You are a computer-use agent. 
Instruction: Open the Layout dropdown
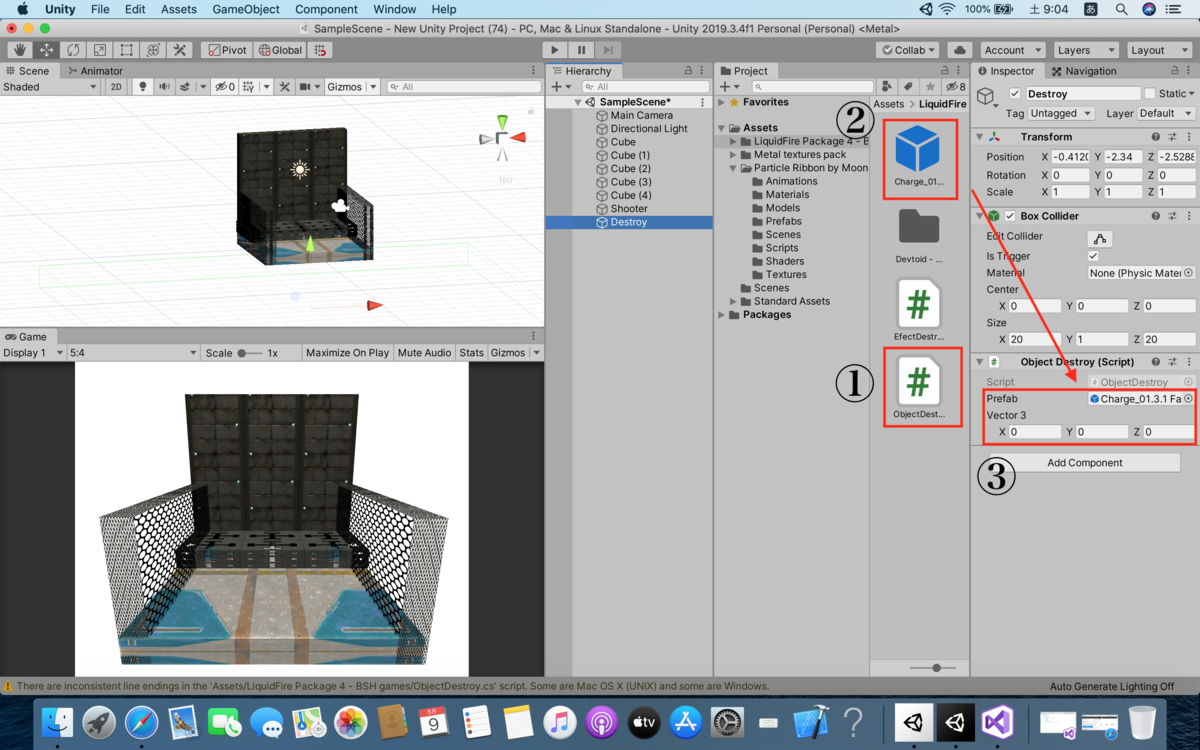[x=1158, y=50]
